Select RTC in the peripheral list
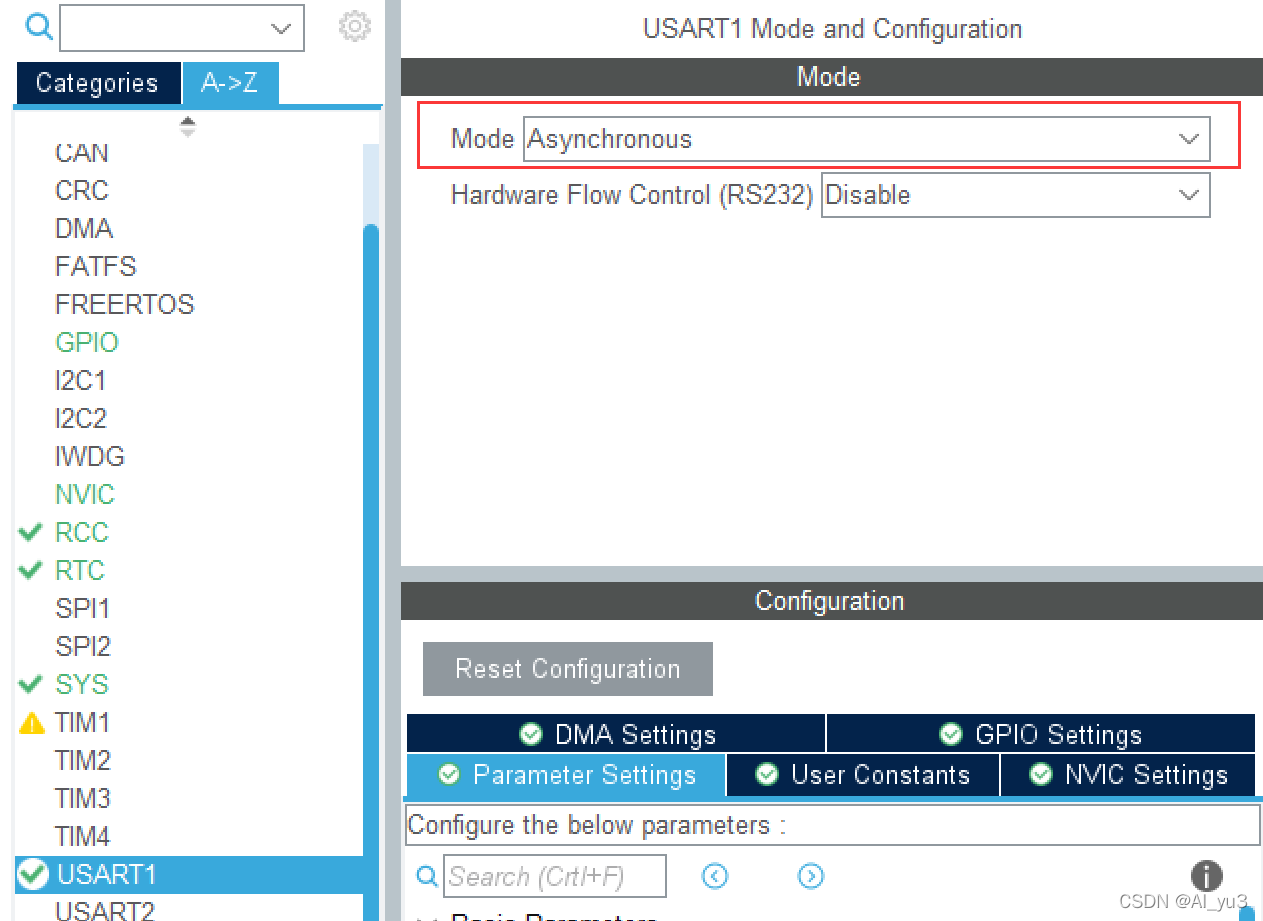The height and width of the screenshot is (921, 1263). point(80,570)
